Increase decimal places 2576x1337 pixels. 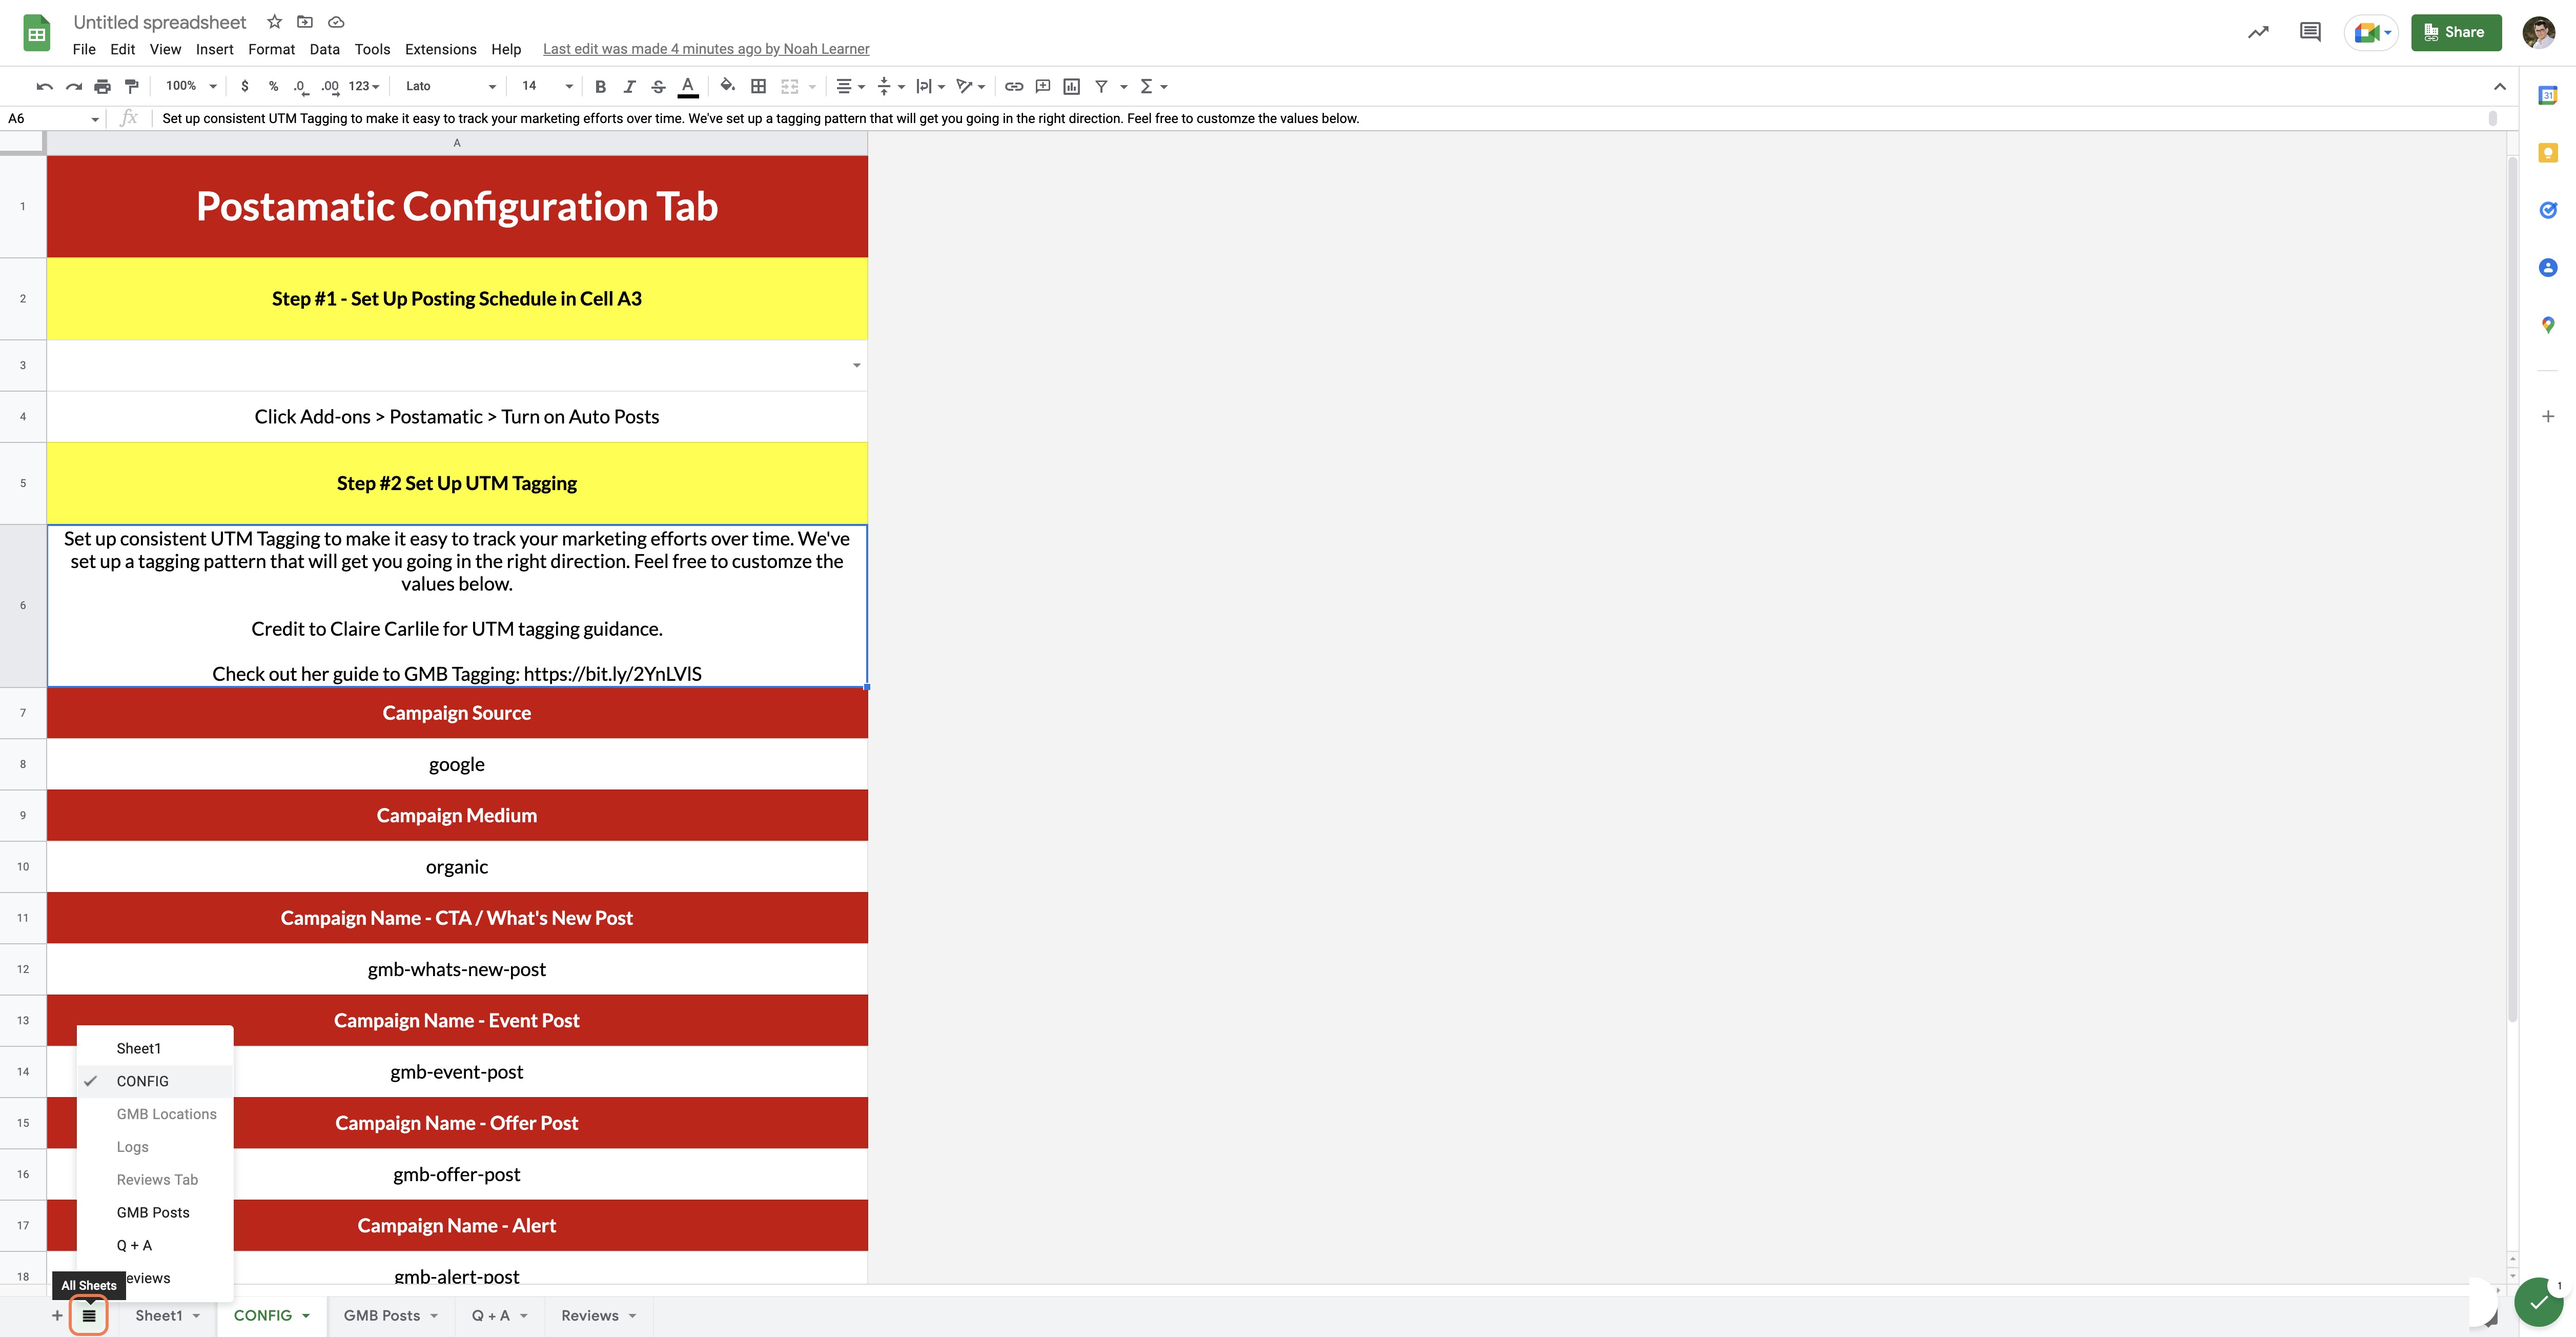point(330,87)
